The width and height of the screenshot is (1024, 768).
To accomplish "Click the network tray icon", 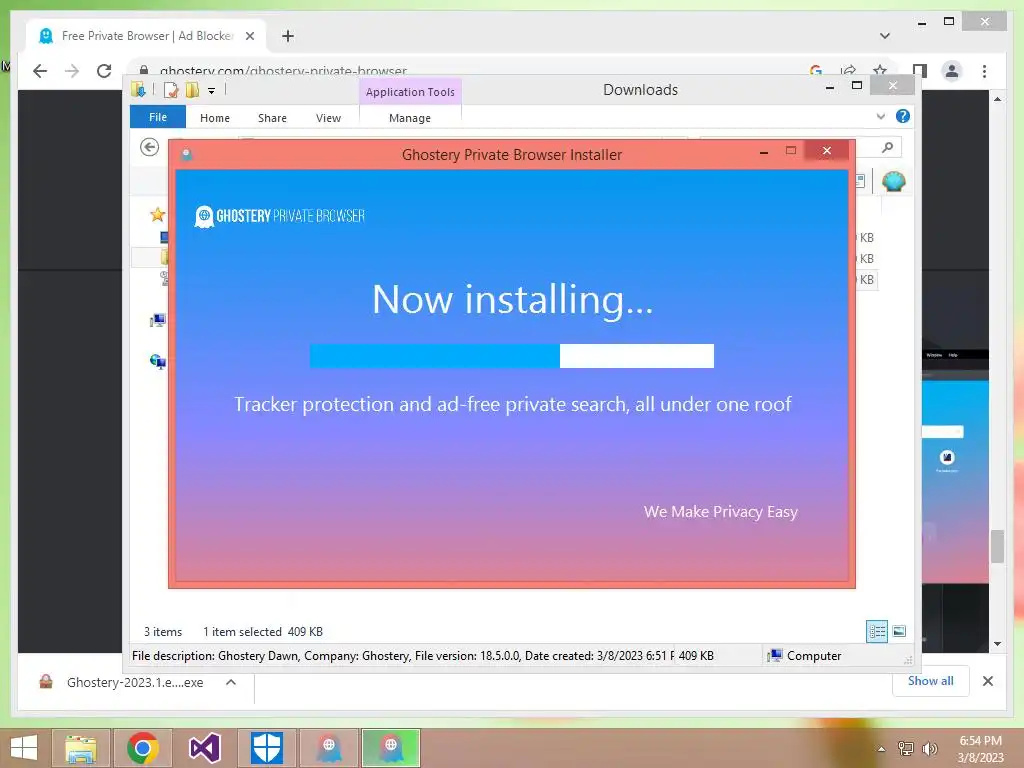I will tap(906, 748).
